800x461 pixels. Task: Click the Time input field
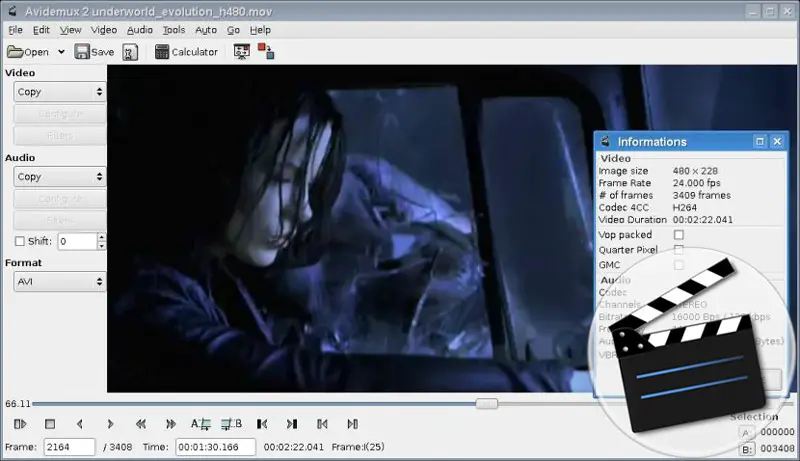215,447
